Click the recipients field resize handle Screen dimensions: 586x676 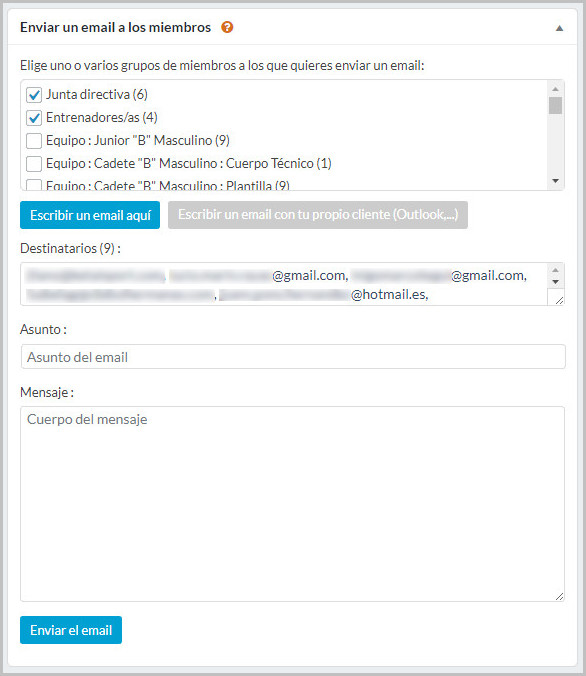pyautogui.click(x=559, y=300)
